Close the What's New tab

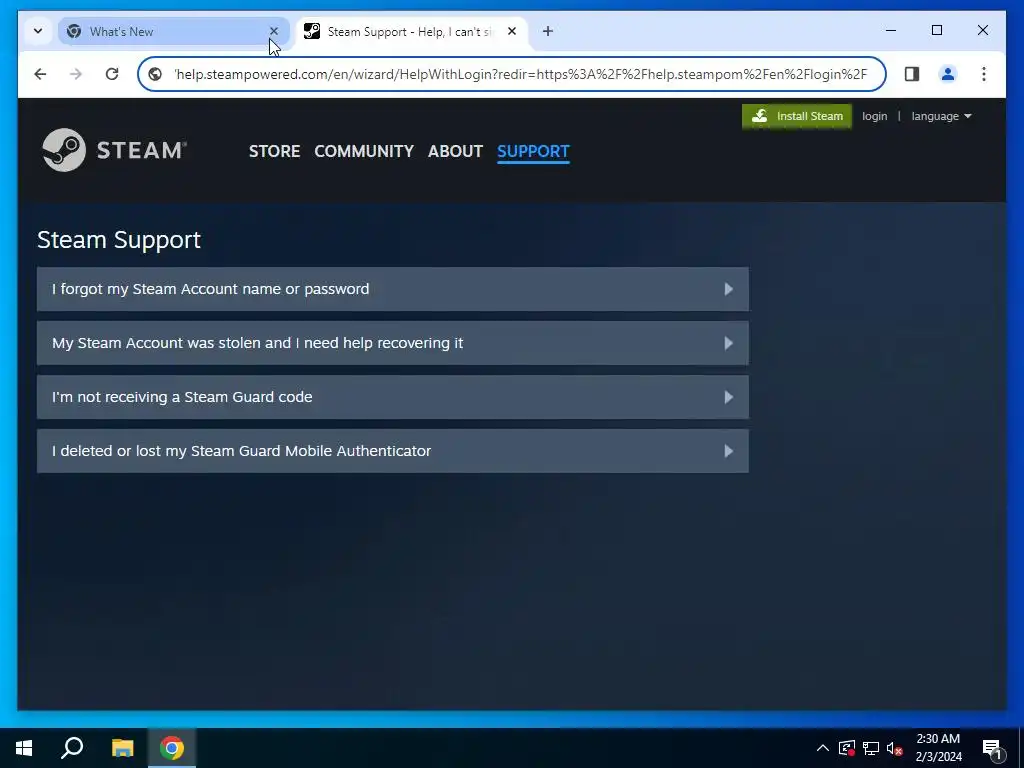[274, 31]
